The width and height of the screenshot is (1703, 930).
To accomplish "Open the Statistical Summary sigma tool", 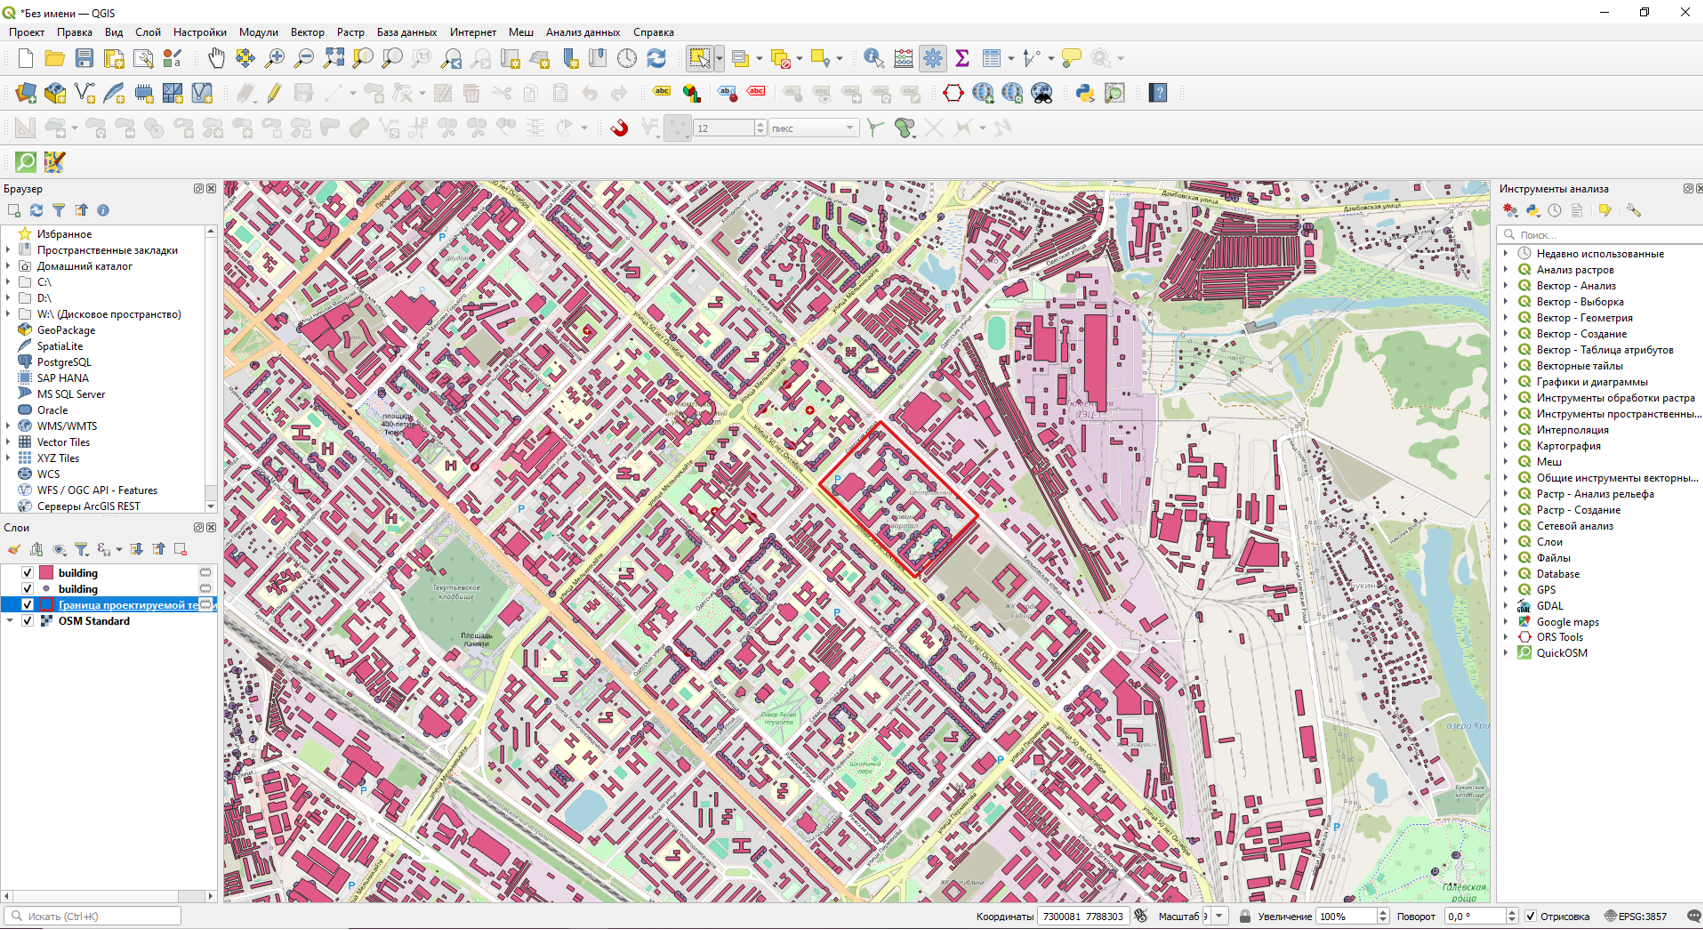I will pos(962,59).
